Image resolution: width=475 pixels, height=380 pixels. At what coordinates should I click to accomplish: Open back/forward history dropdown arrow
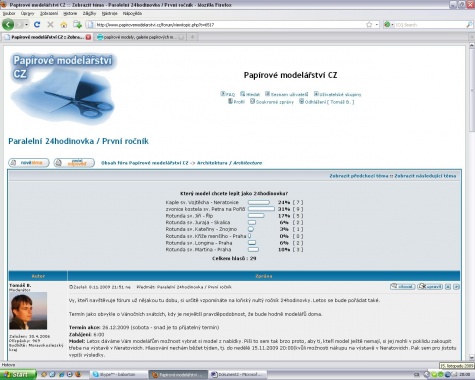click(x=27, y=25)
